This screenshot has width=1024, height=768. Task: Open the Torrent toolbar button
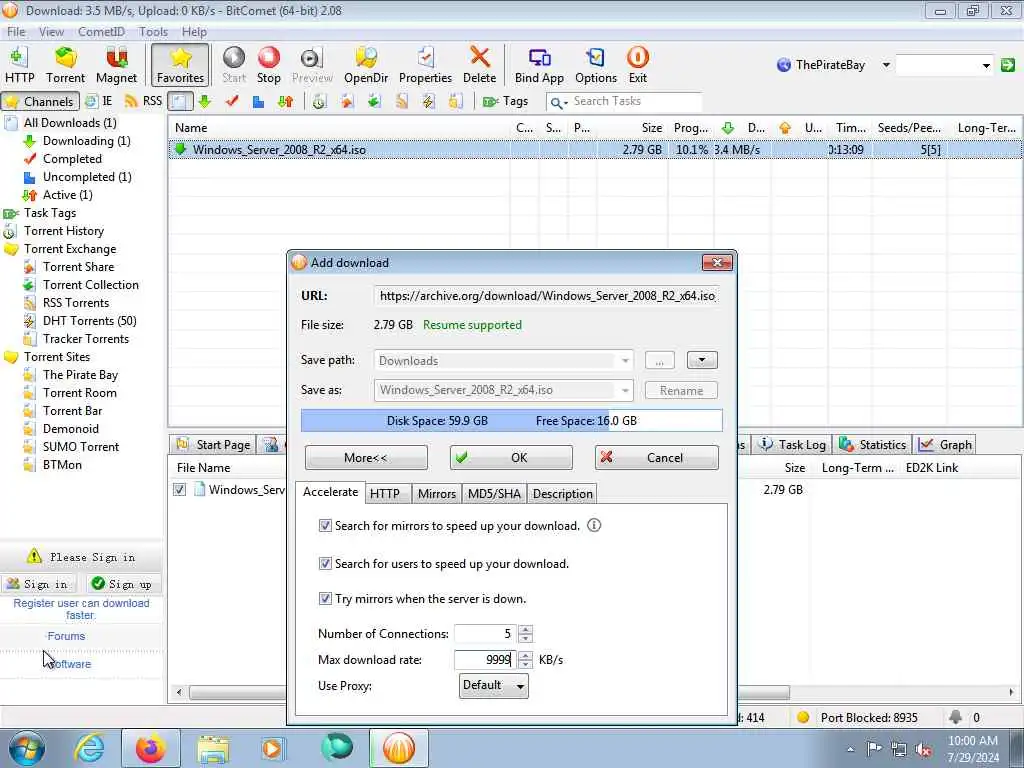pos(65,65)
